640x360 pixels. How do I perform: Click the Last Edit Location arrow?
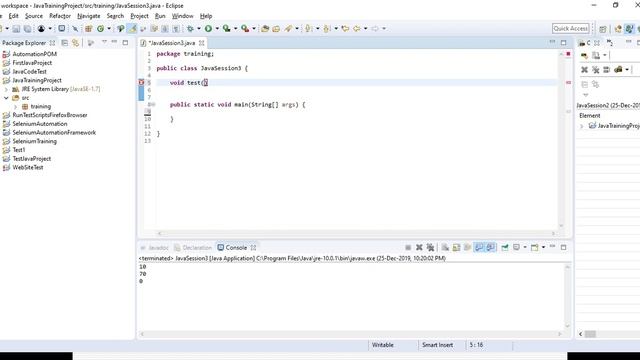pyautogui.click(x=345, y=29)
